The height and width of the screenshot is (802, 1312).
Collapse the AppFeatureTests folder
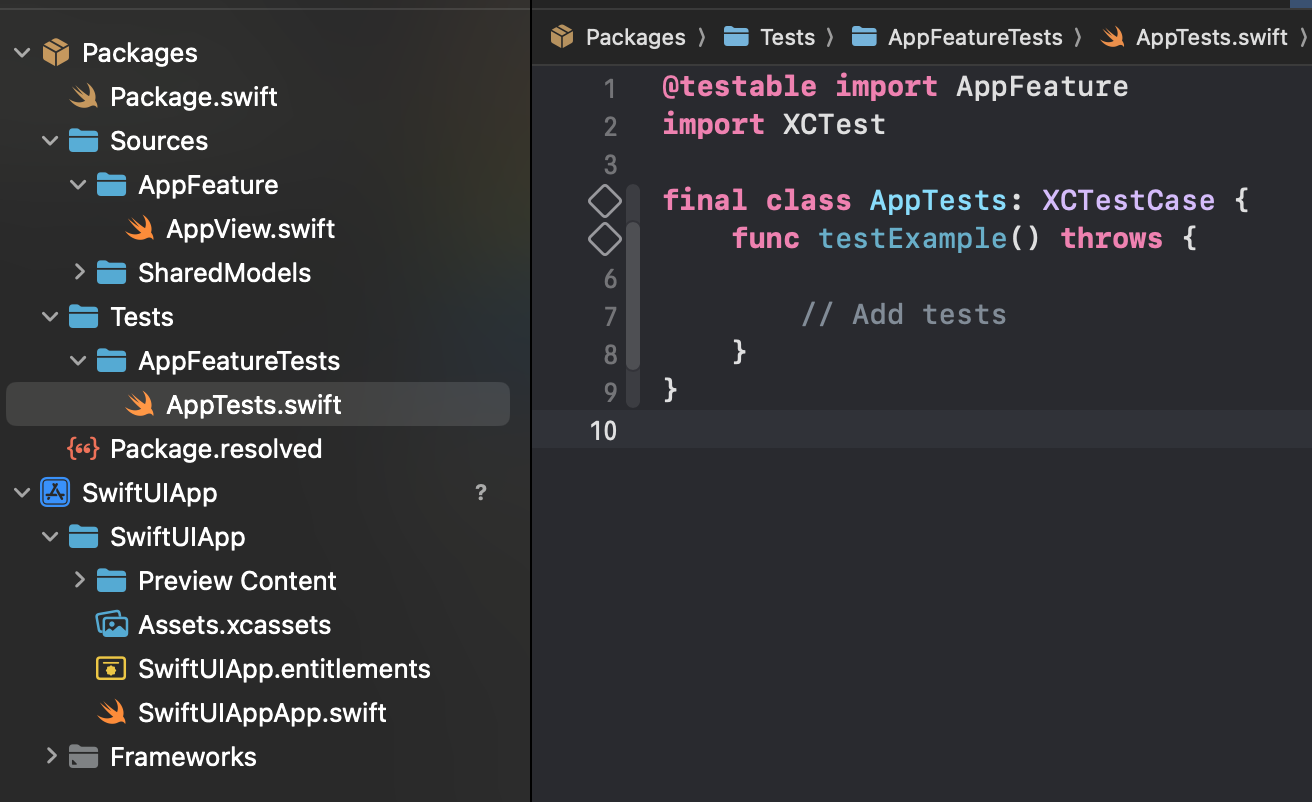[x=78, y=361]
